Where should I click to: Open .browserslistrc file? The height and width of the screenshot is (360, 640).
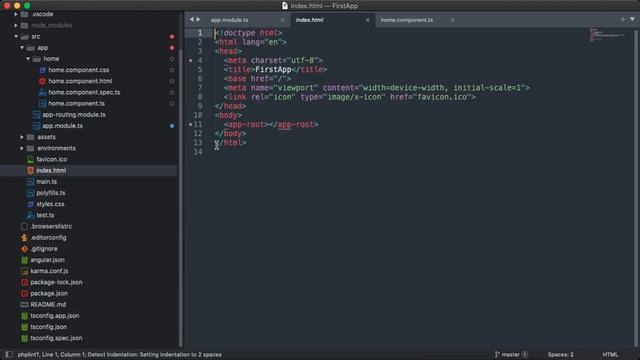51,226
